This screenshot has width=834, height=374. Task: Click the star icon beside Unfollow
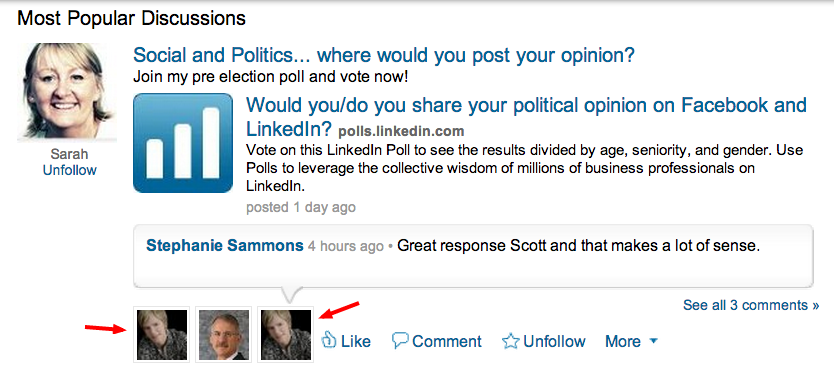pos(510,341)
